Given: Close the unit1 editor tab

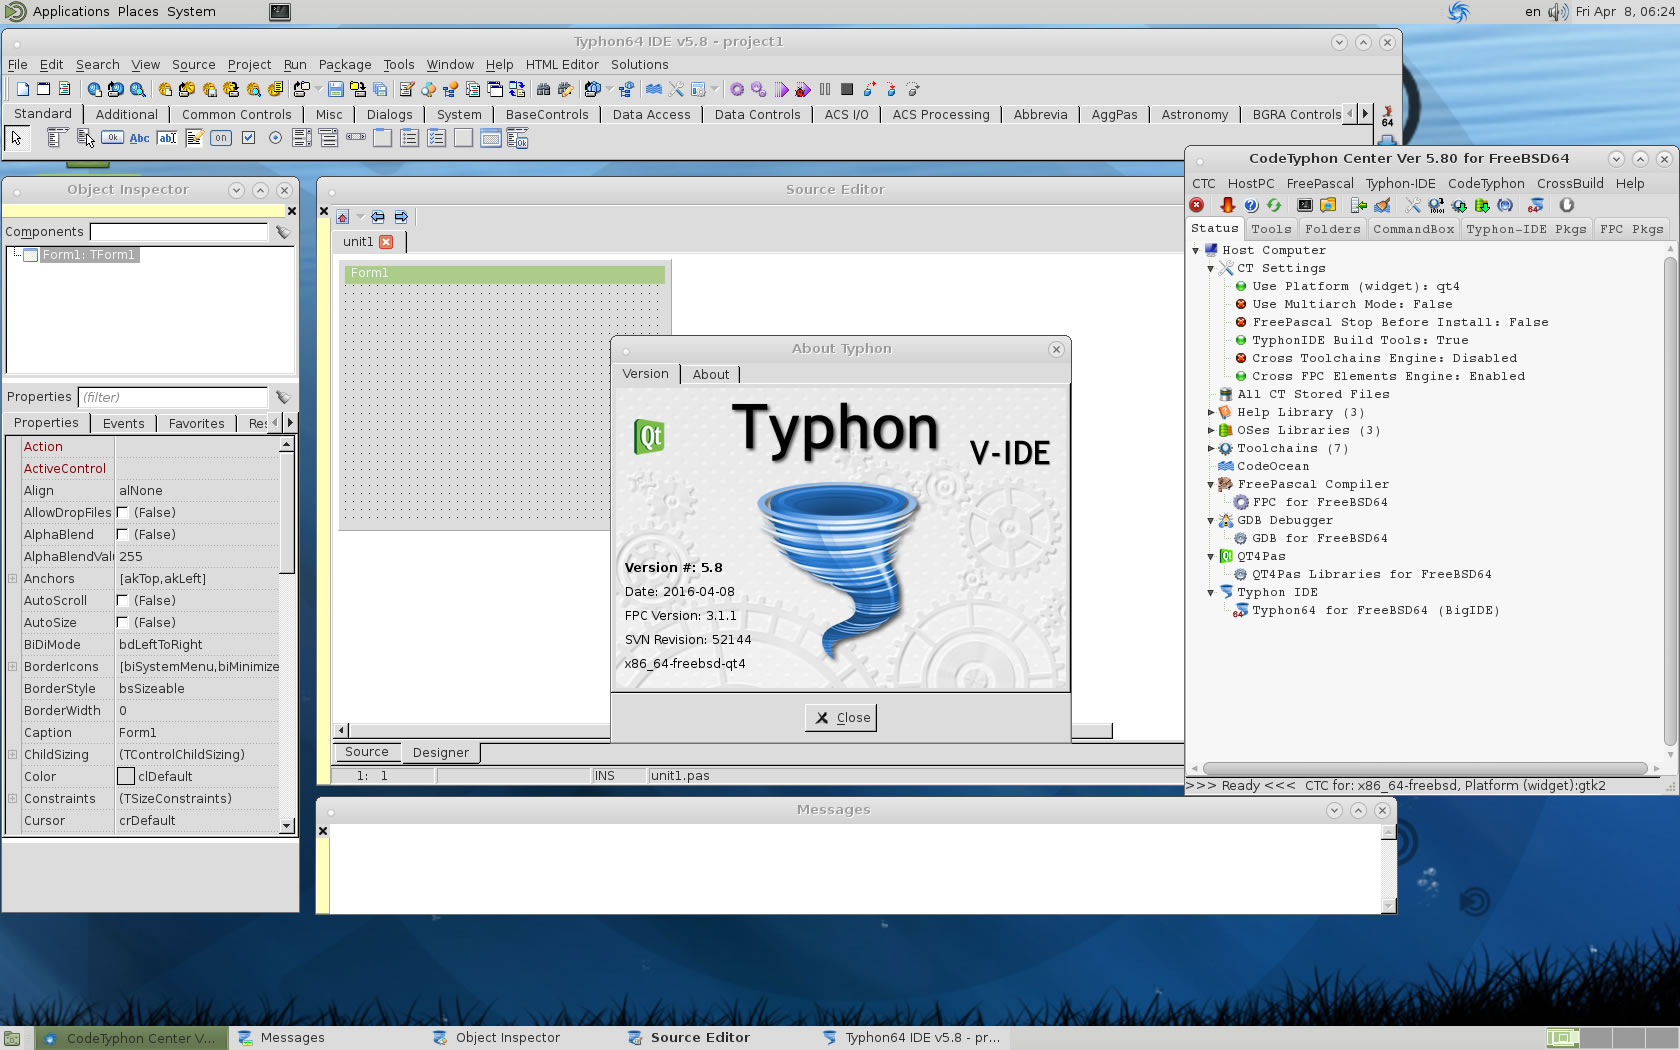Looking at the screenshot, I should tap(386, 242).
